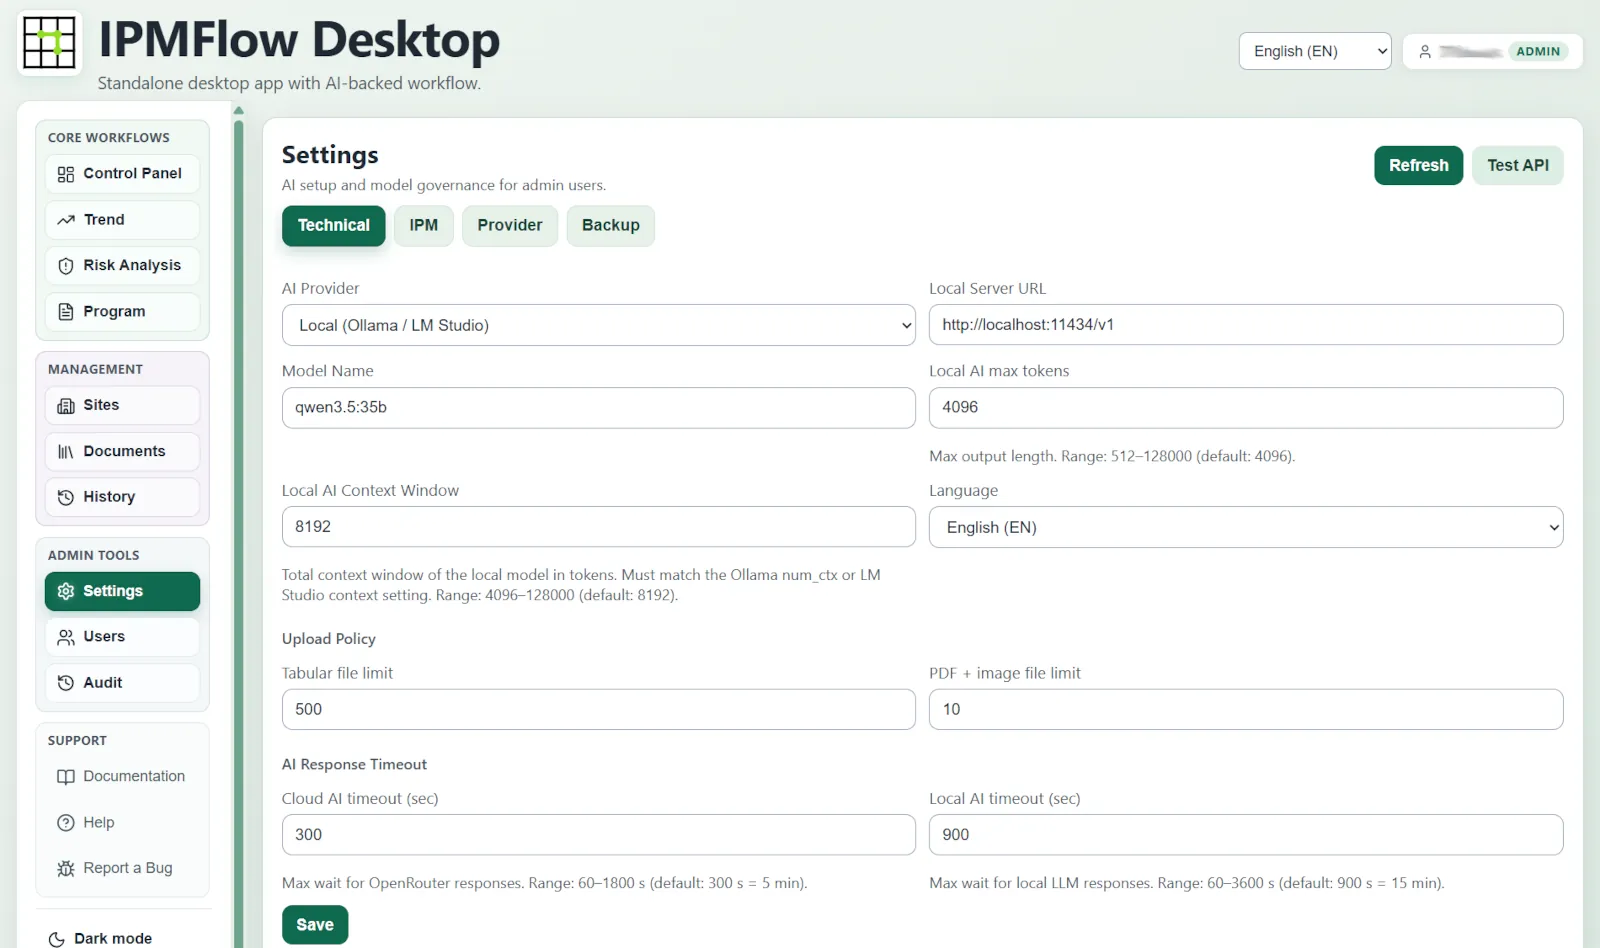
Task: Open Risk Analysis page
Action: pos(122,266)
